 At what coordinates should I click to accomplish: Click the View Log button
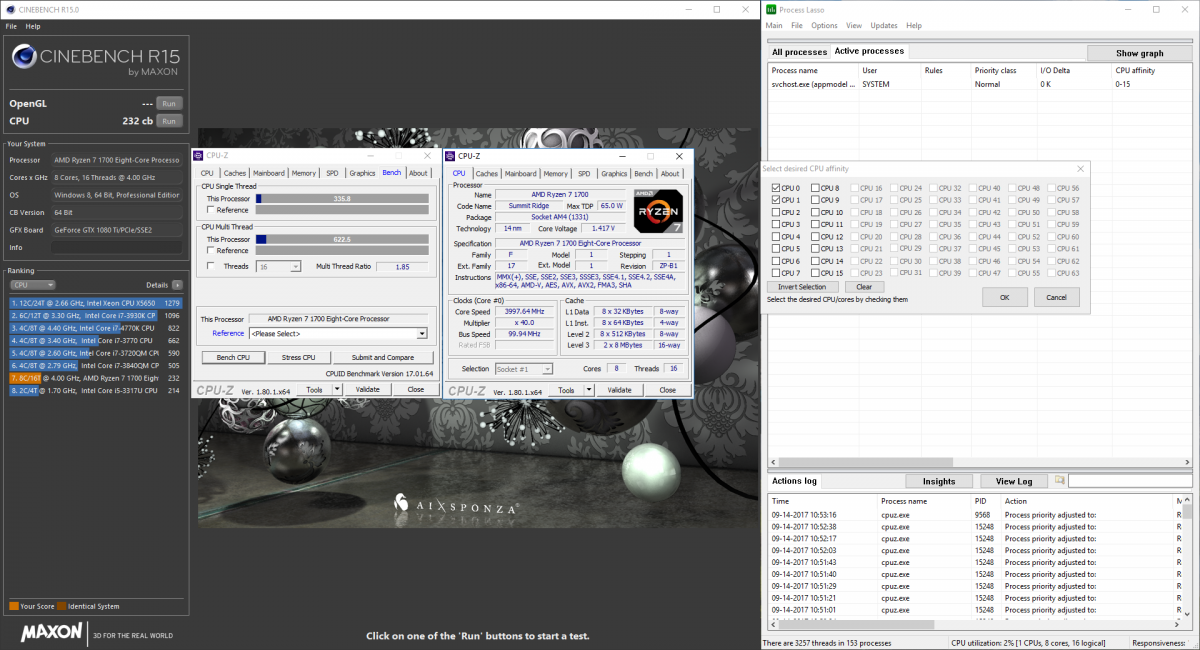click(1013, 481)
